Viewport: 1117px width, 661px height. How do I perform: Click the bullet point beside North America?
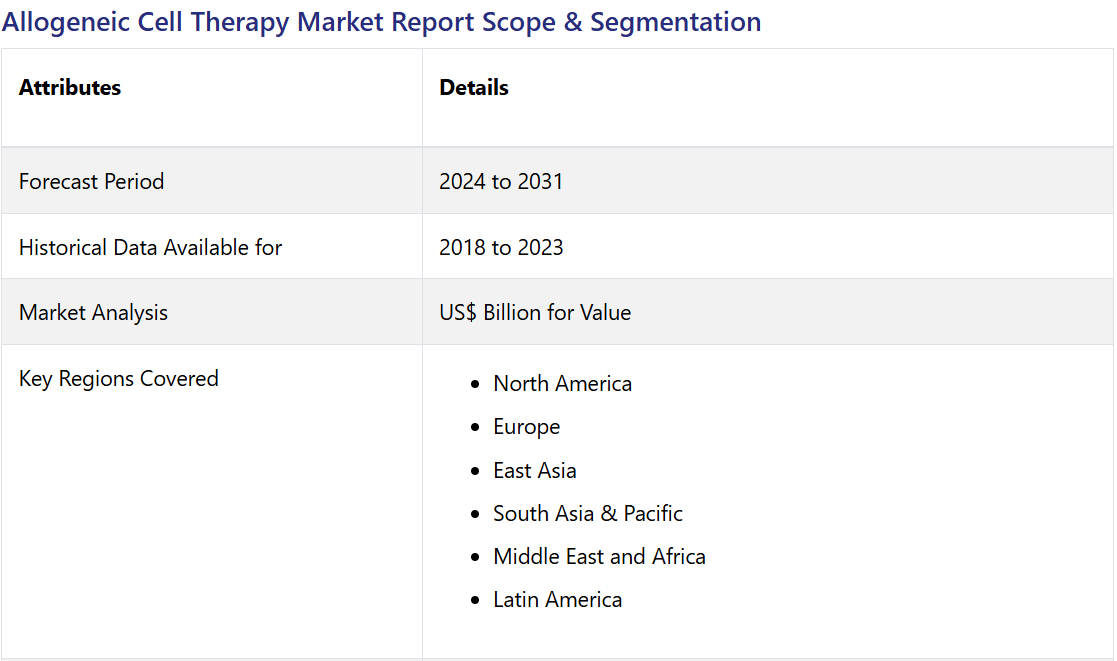(475, 384)
